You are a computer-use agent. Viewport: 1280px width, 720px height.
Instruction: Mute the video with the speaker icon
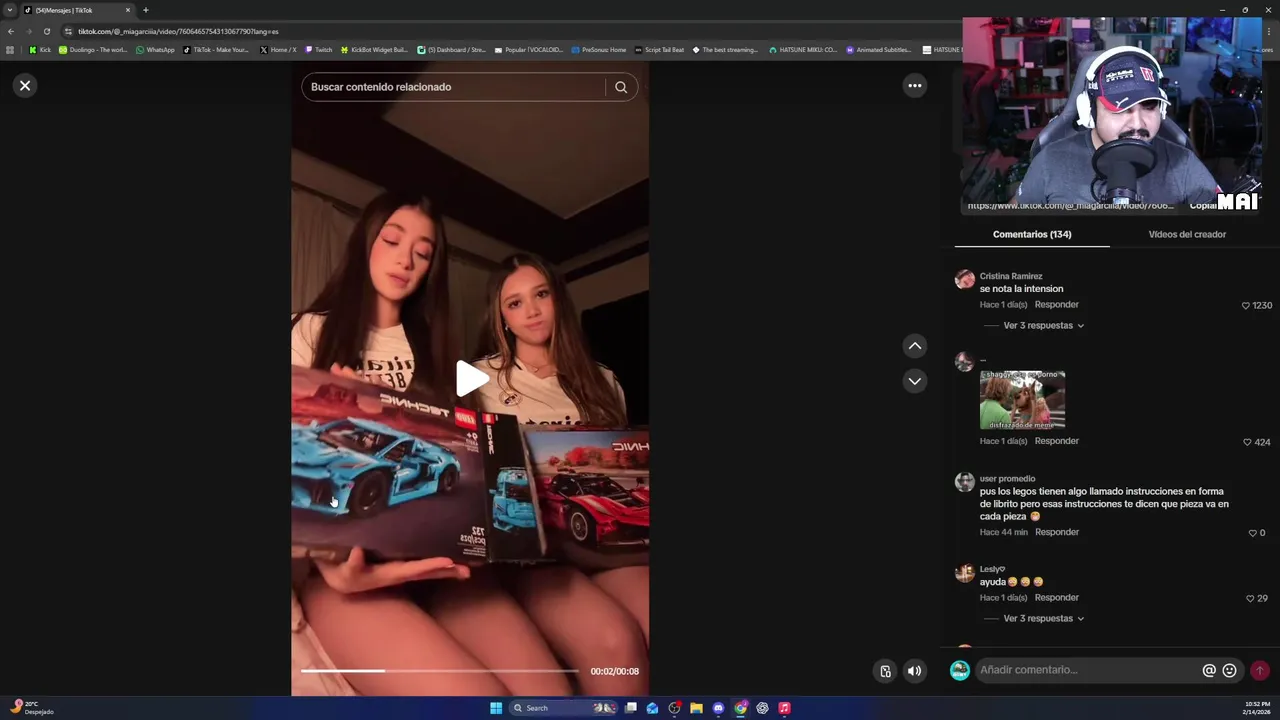pos(914,671)
